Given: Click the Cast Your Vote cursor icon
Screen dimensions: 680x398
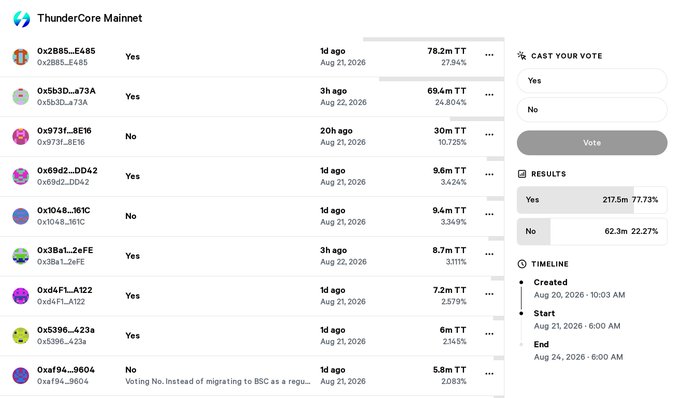Looking at the screenshot, I should point(522,55).
